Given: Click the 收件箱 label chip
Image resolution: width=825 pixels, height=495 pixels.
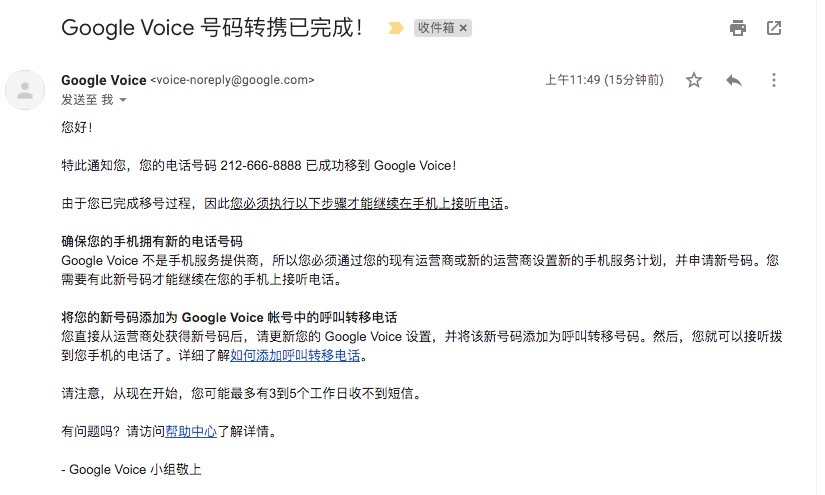Looking at the screenshot, I should (x=436, y=28).
